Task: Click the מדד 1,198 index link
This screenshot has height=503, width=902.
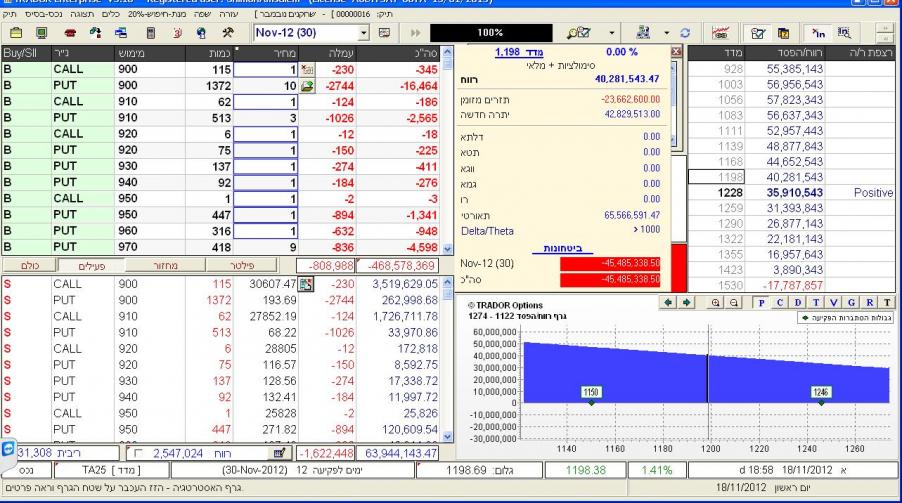Action: point(514,50)
